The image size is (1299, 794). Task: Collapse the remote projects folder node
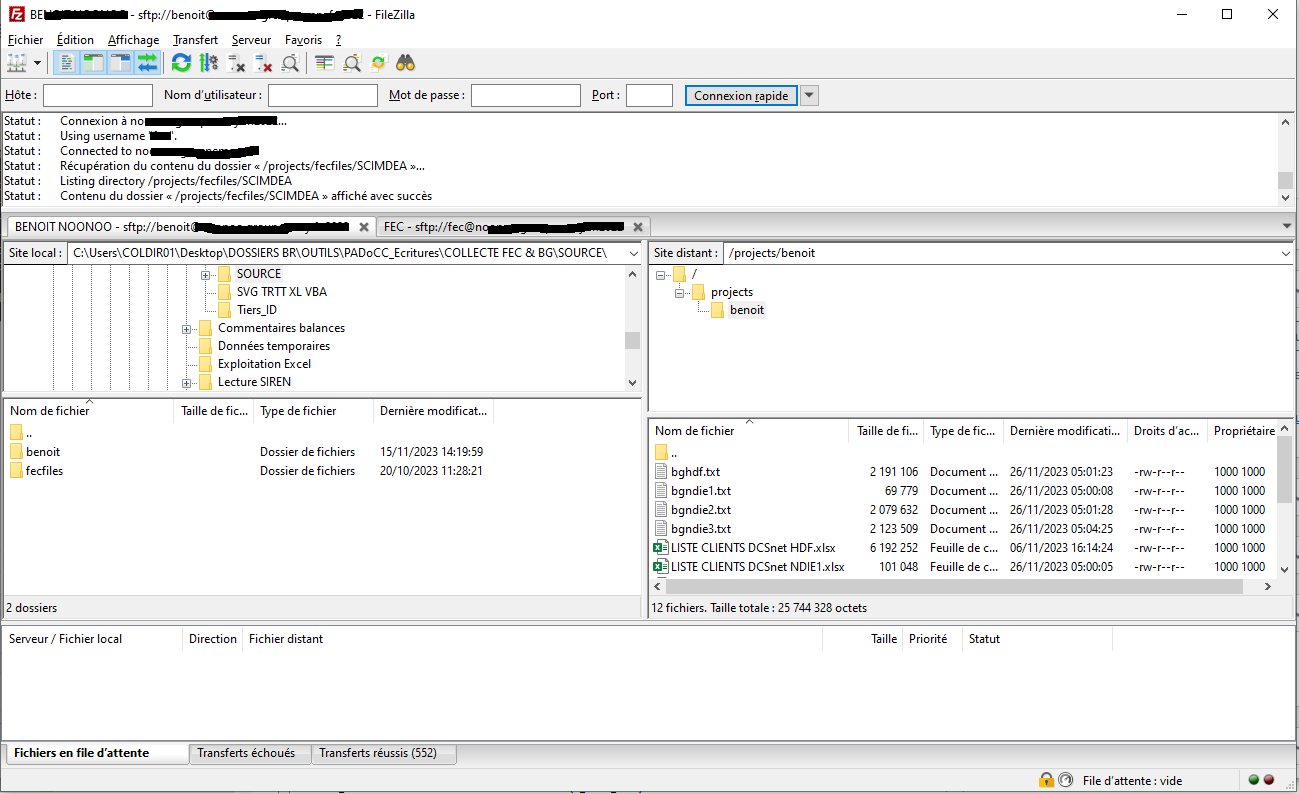pyautogui.click(x=680, y=292)
